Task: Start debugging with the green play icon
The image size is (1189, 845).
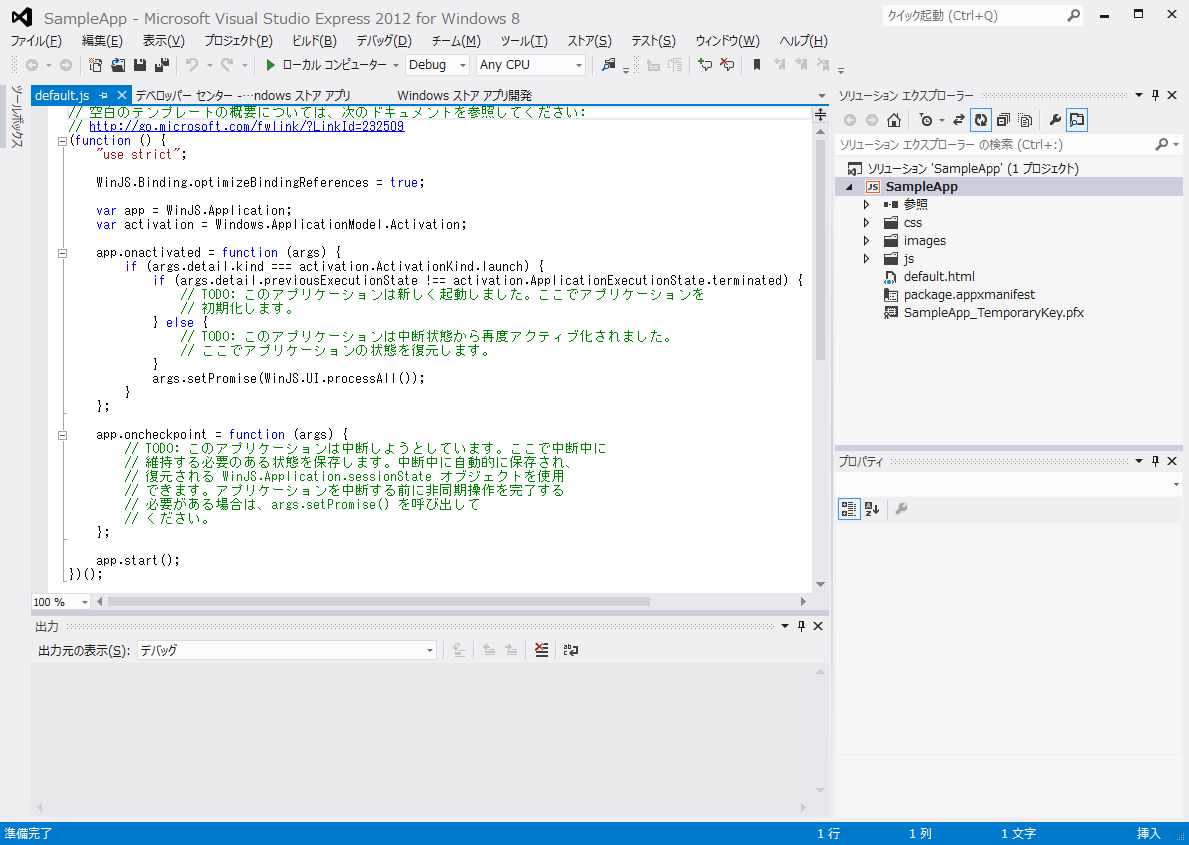Action: (270, 65)
